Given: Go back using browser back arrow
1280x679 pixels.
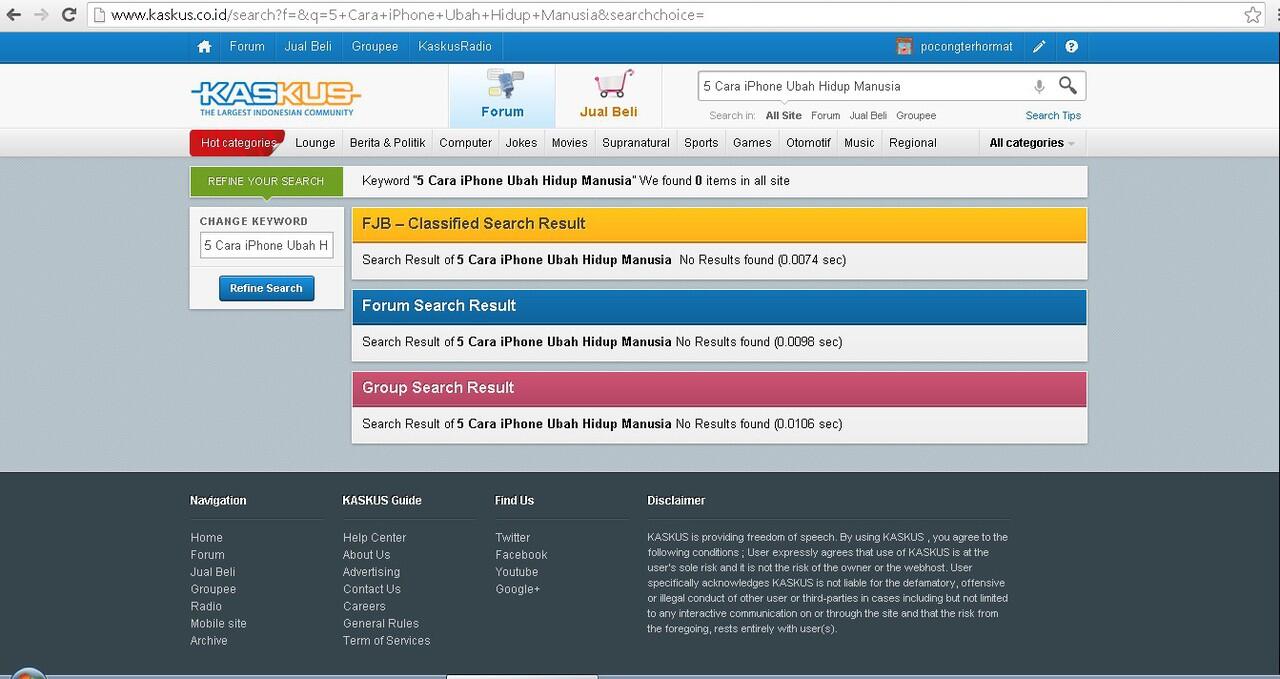Looking at the screenshot, I should (x=14, y=15).
